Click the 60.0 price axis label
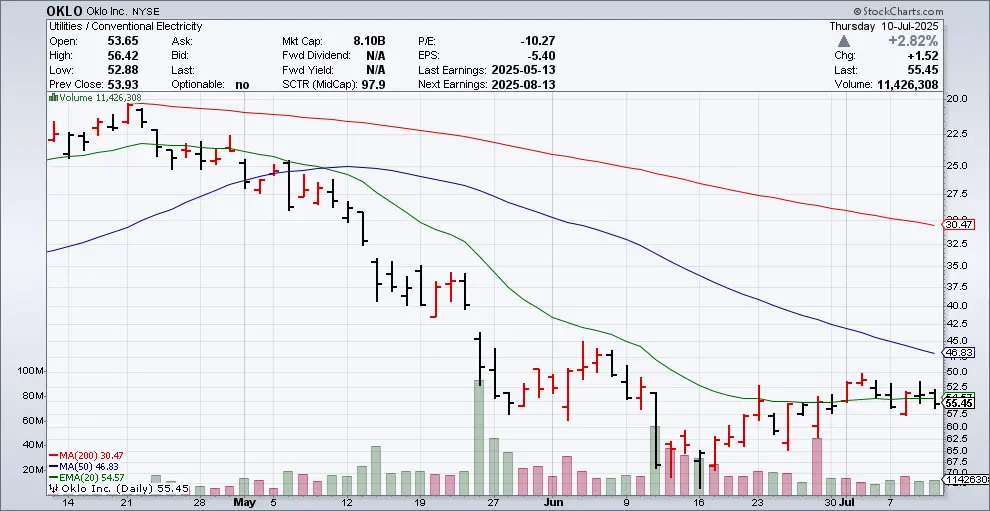The width and height of the screenshot is (990, 511). pyautogui.click(x=958, y=426)
